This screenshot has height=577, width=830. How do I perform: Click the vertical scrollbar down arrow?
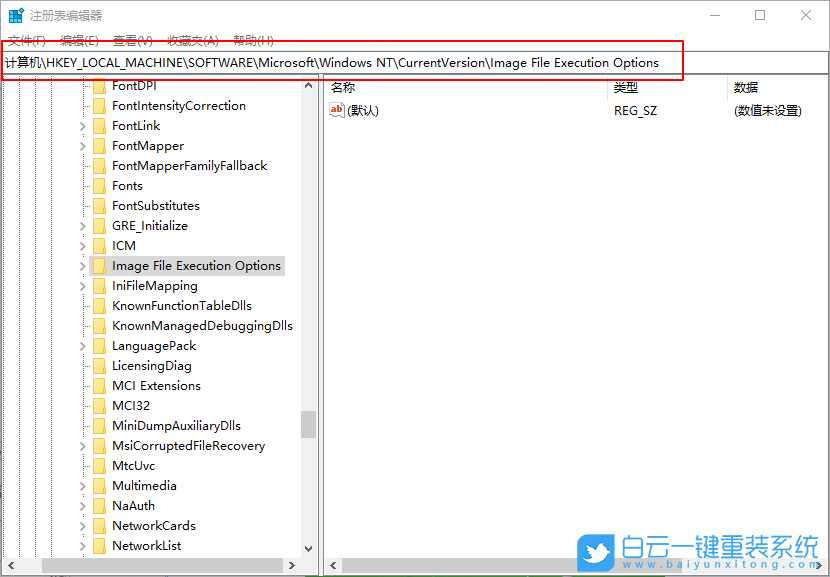308,549
